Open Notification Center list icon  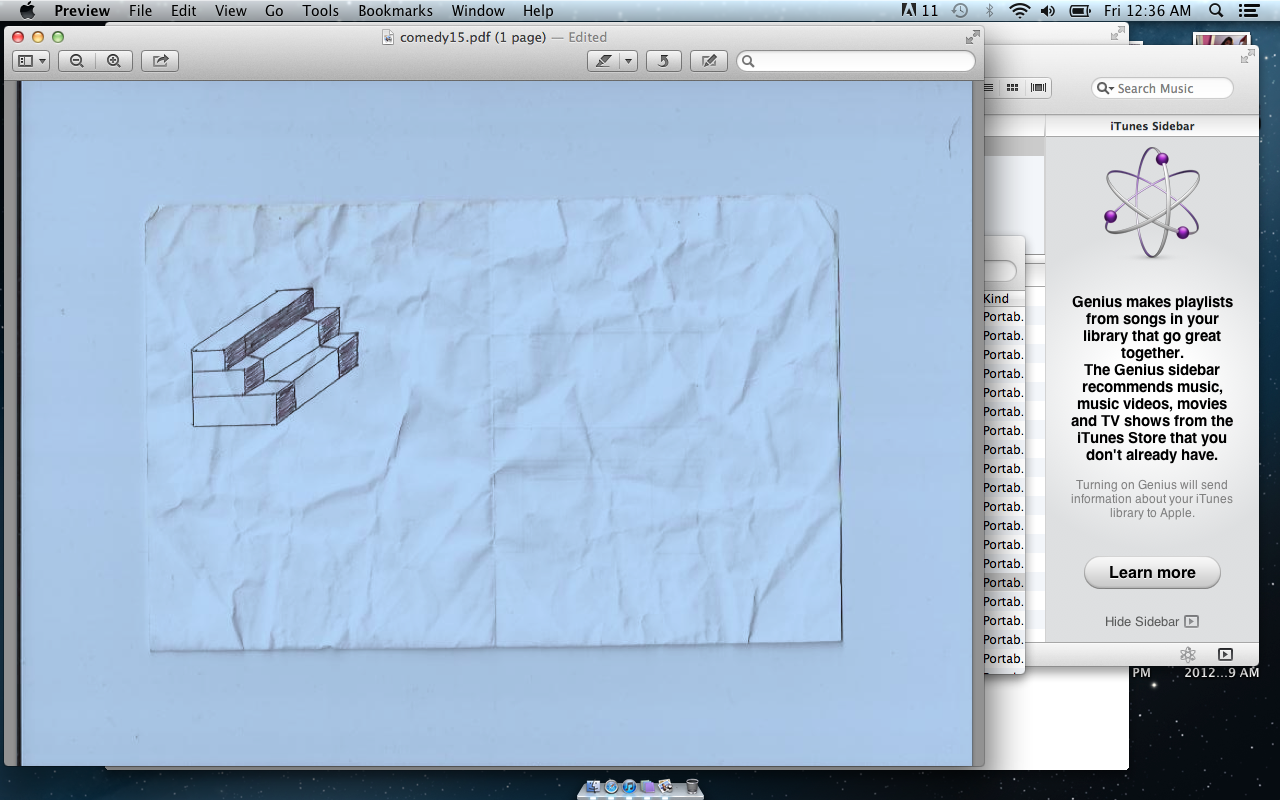click(x=1248, y=11)
